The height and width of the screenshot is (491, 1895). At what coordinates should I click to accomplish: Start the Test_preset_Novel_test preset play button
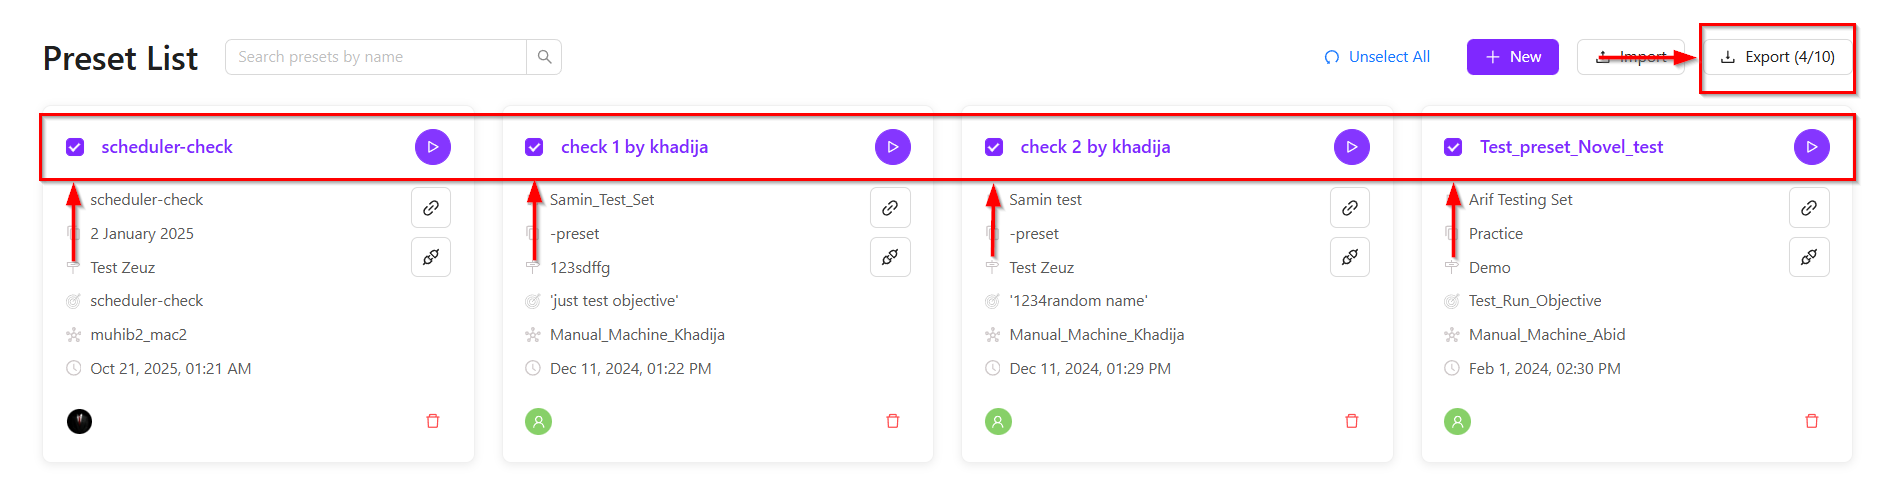tap(1811, 147)
